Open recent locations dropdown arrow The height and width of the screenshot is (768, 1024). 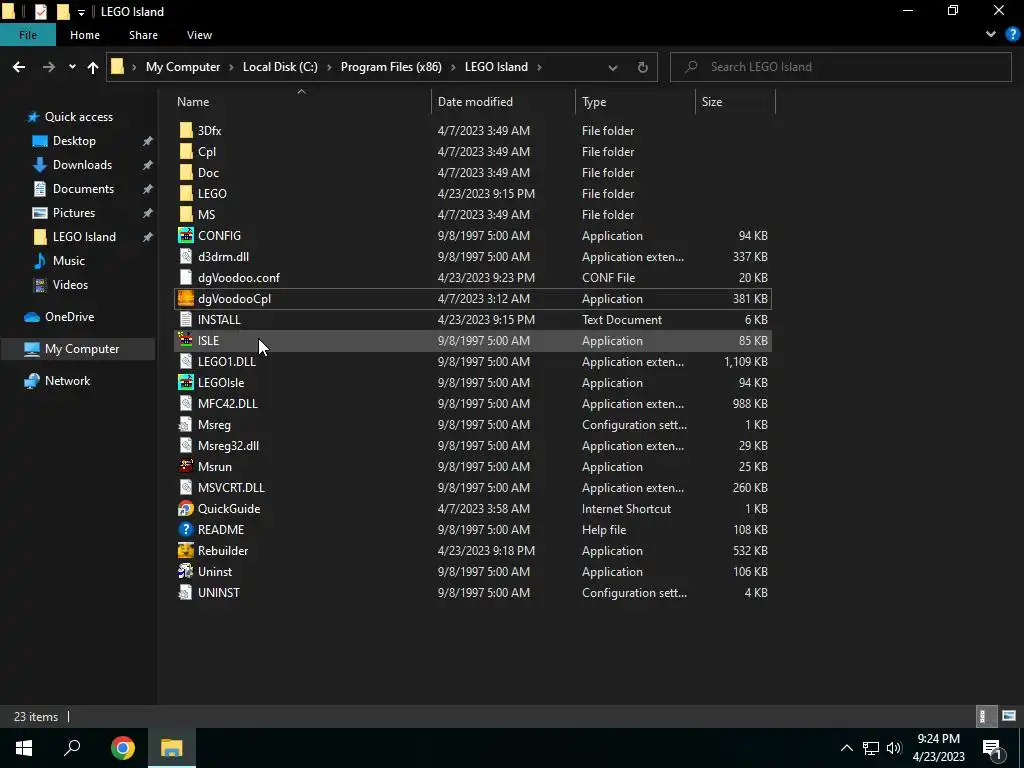[72, 67]
